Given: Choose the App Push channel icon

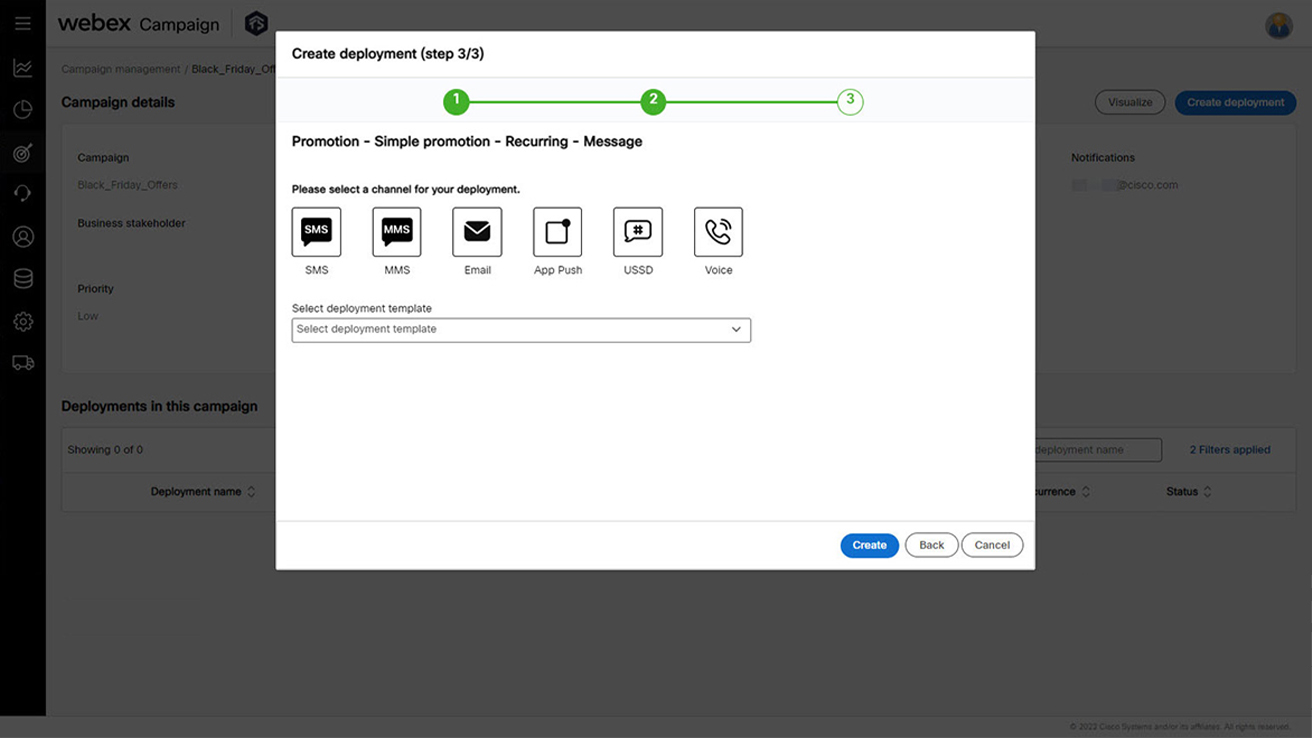Looking at the screenshot, I should pos(557,232).
